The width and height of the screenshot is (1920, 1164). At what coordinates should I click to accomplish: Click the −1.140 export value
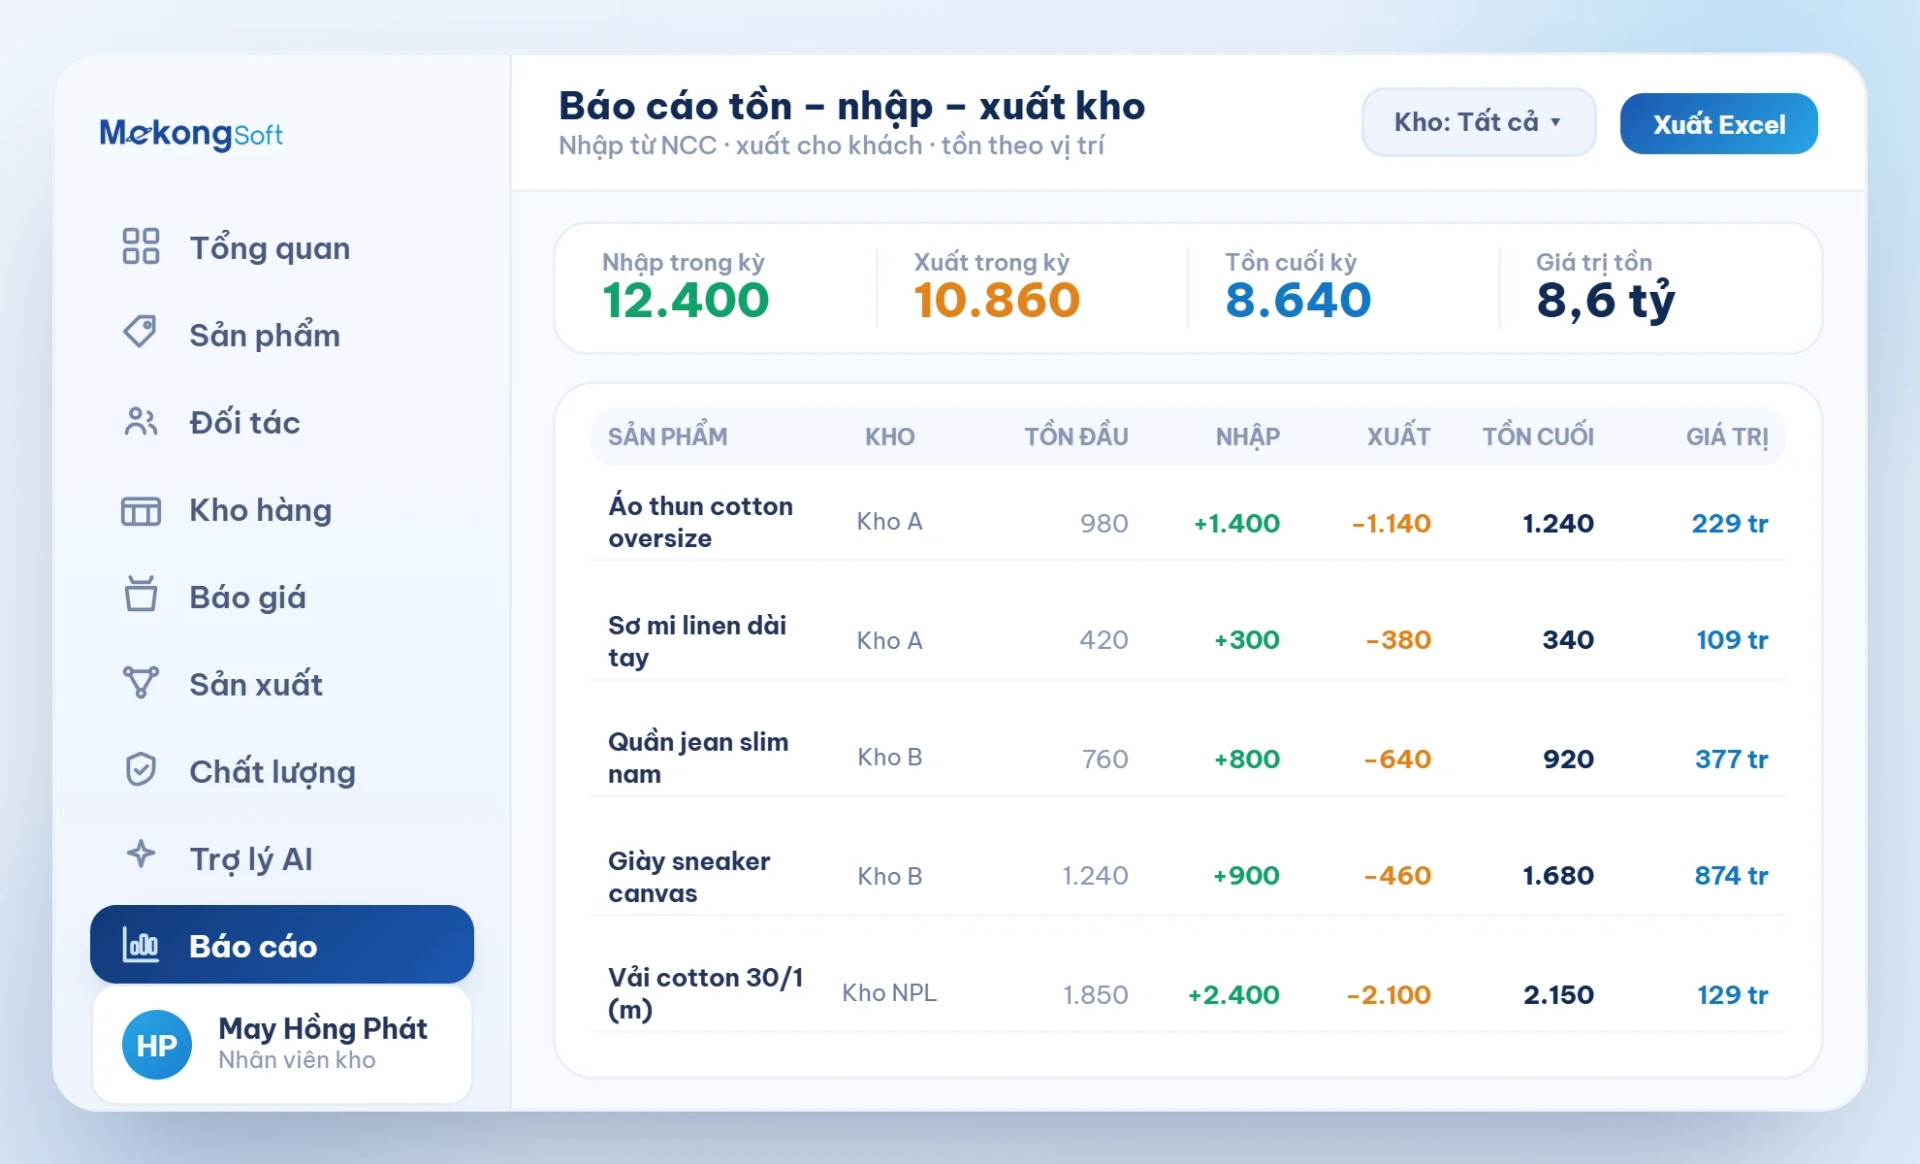(1391, 523)
